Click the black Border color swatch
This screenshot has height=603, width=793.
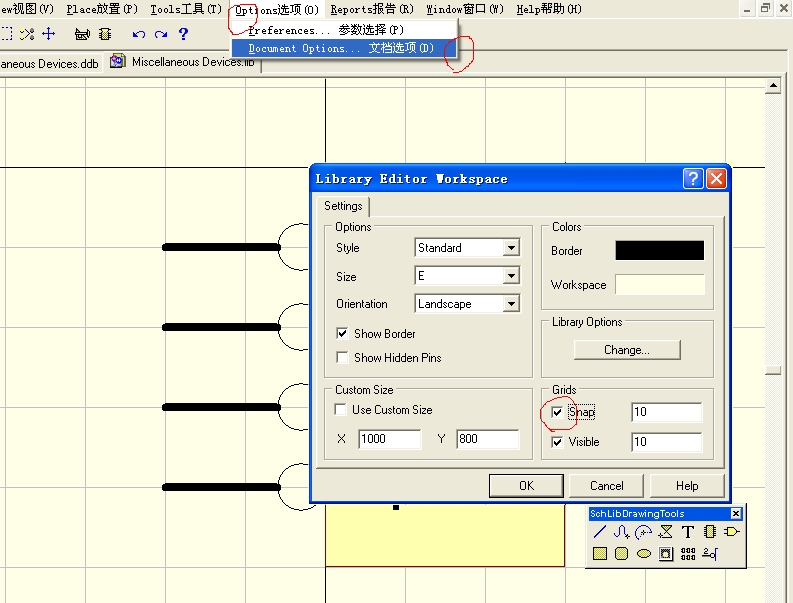click(x=659, y=251)
